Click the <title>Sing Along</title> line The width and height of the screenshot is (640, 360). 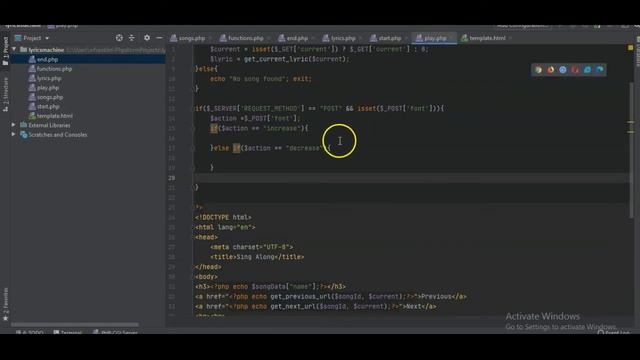pyautogui.click(x=257, y=257)
